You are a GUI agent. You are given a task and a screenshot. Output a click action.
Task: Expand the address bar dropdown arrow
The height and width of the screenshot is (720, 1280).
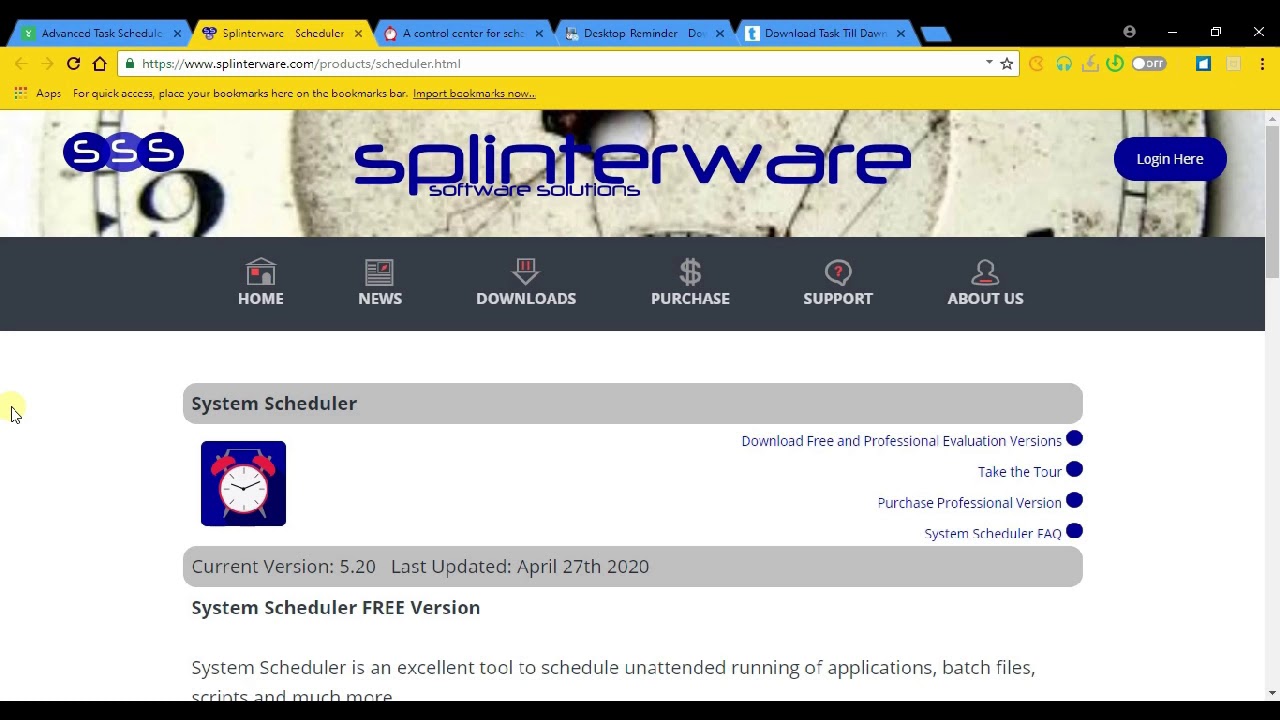click(989, 63)
